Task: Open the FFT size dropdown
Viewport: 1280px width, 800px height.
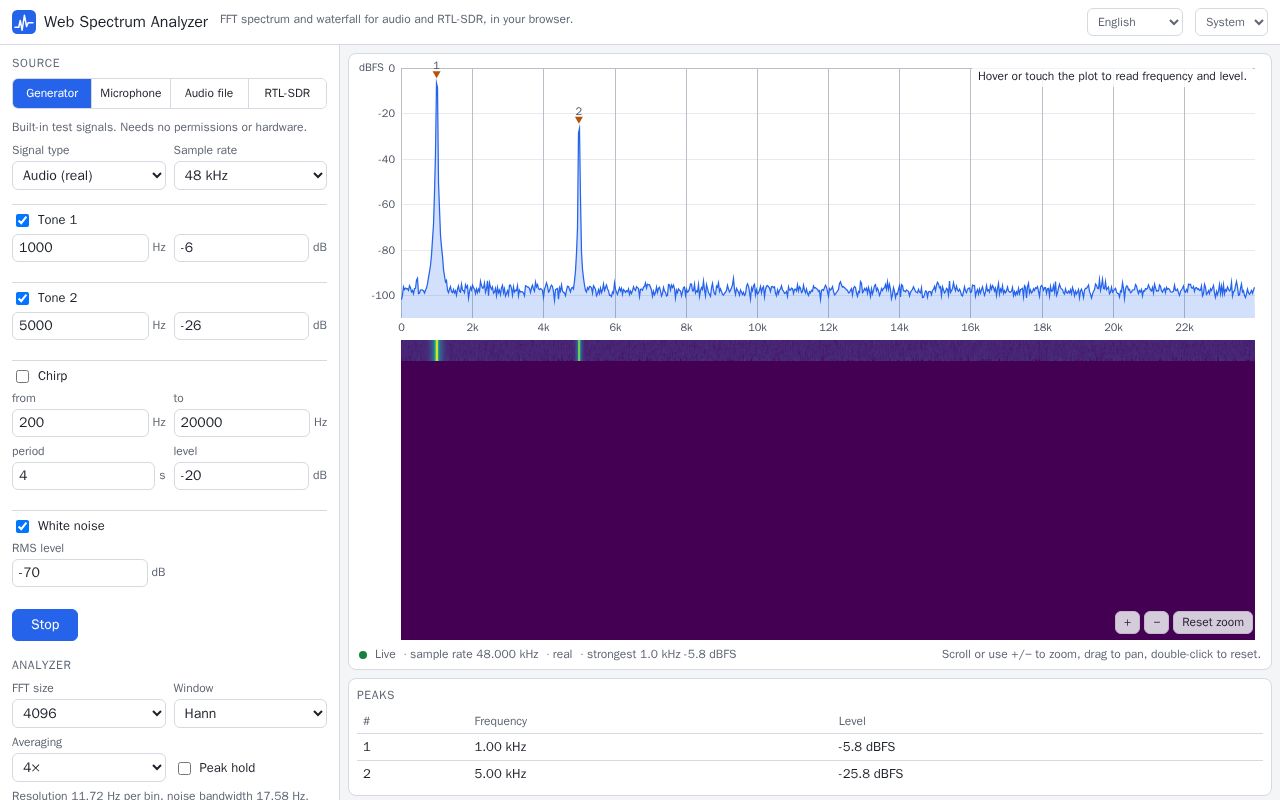Action: tap(89, 714)
